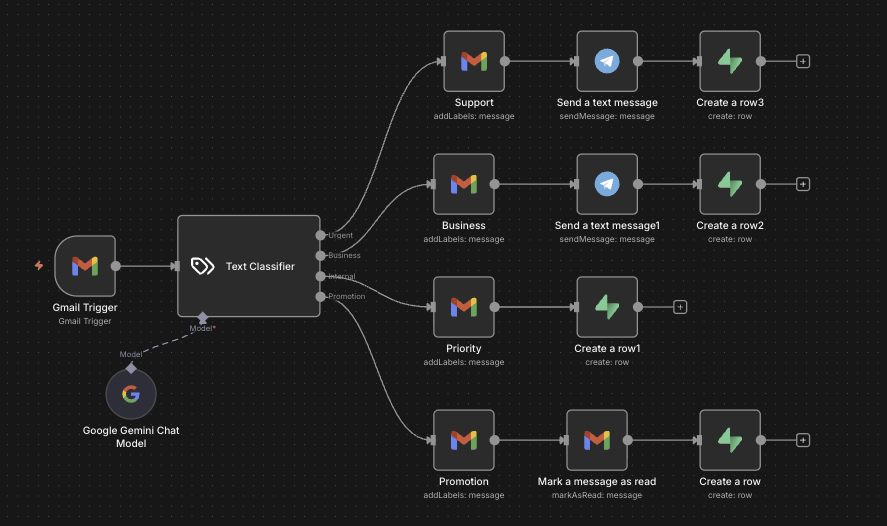The height and width of the screenshot is (526, 887).
Task: Add a node after 'Create a row3'
Action: (803, 61)
